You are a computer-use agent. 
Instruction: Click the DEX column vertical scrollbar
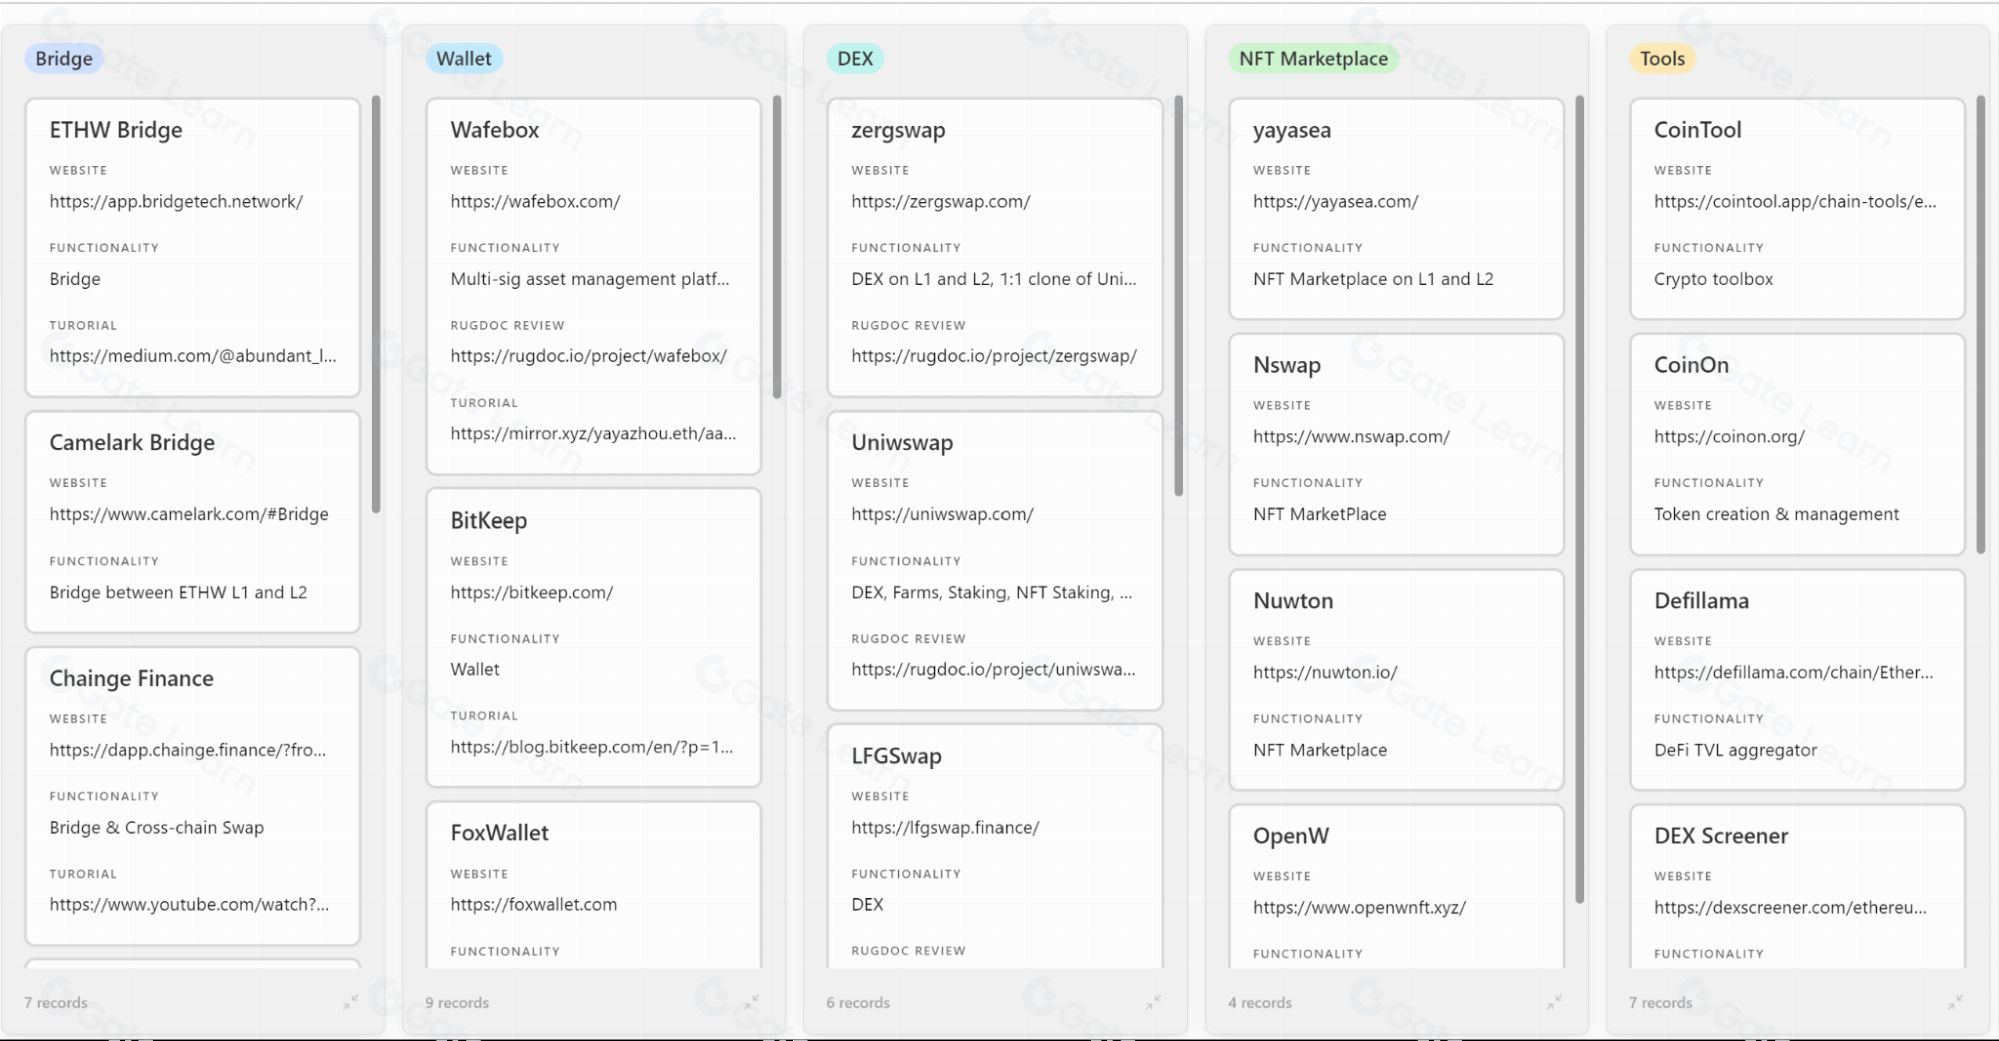pyautogui.click(x=1178, y=296)
